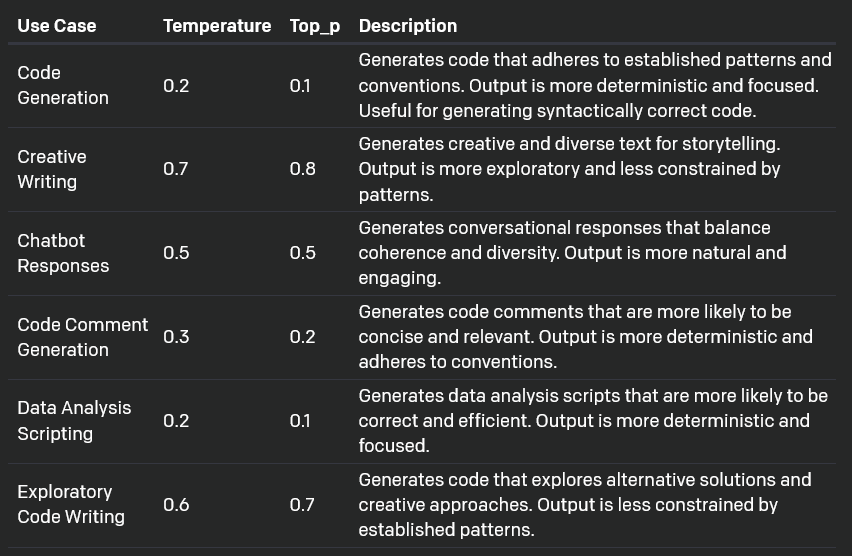The height and width of the screenshot is (556, 852).
Task: Click the Chatbot Responses temperature value
Action: point(176,253)
